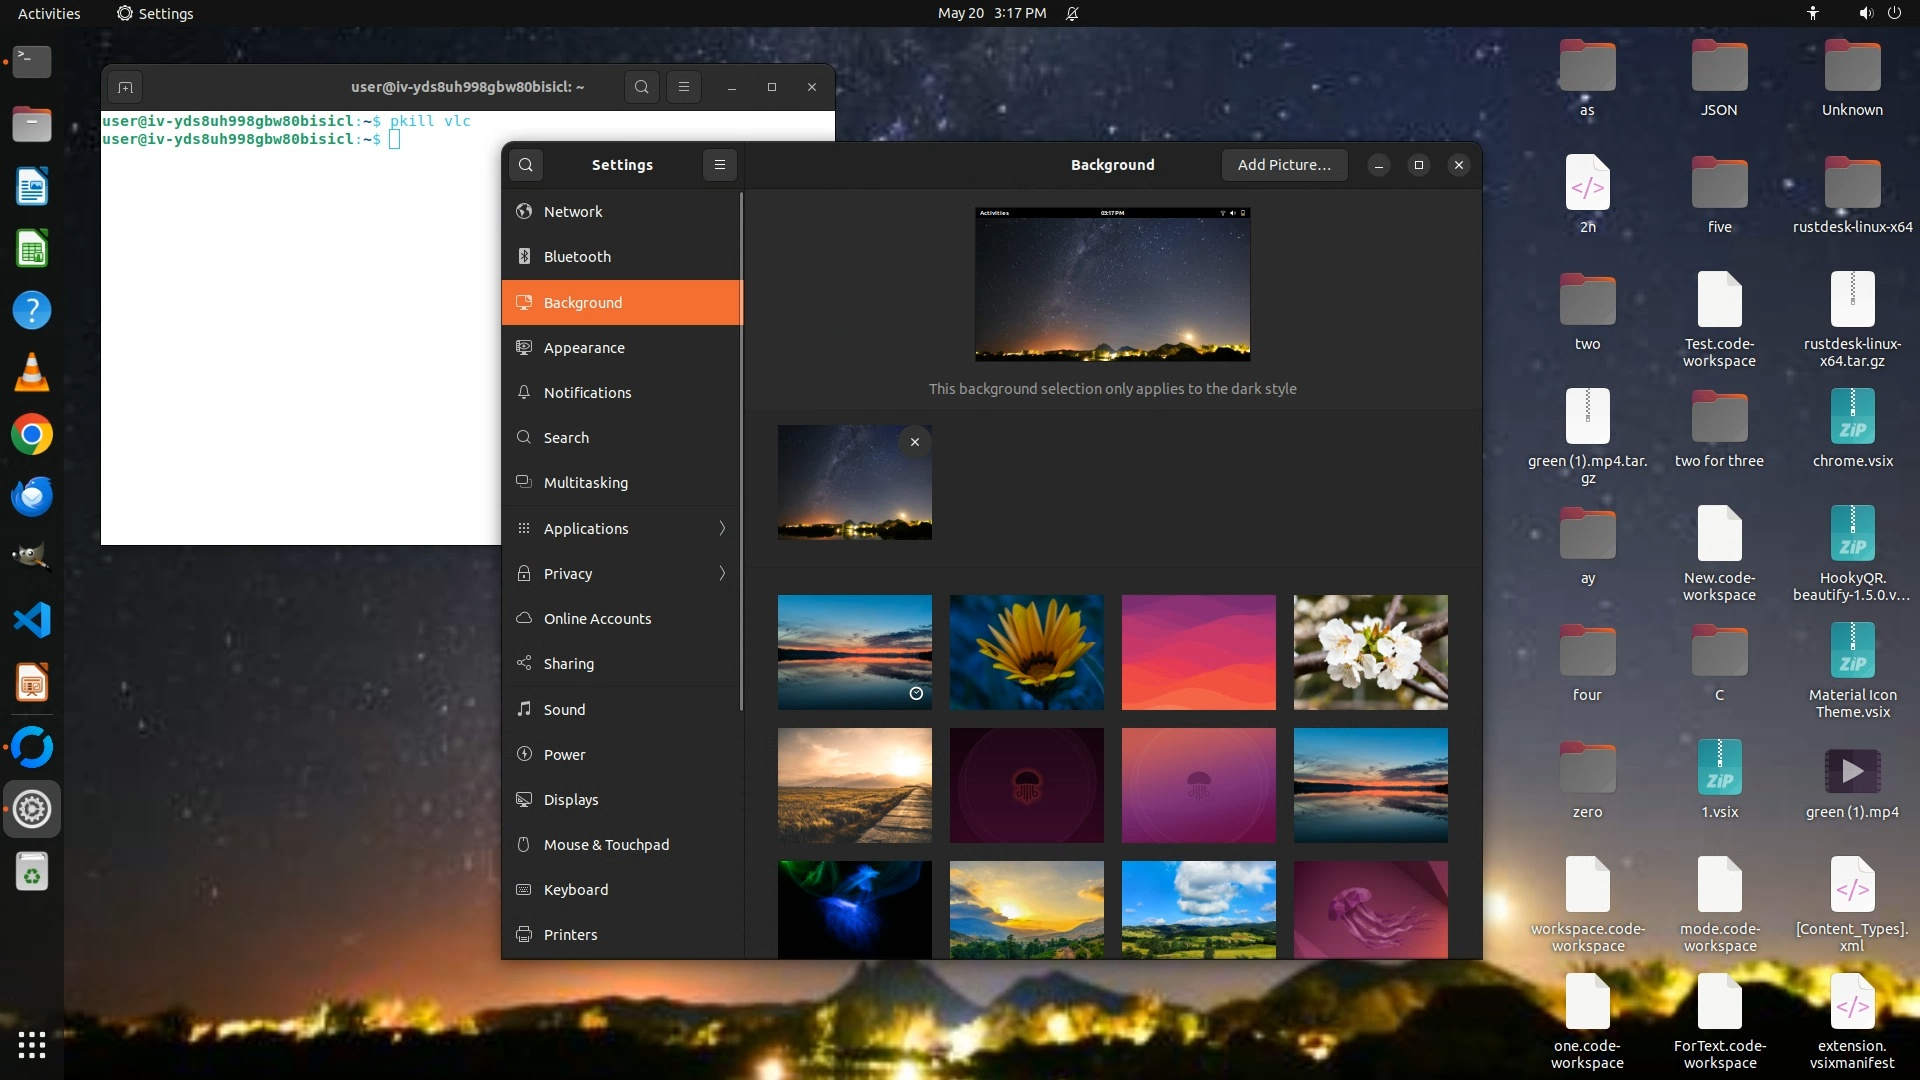Expand the Applications settings chevron
The image size is (1920, 1080).
[722, 528]
